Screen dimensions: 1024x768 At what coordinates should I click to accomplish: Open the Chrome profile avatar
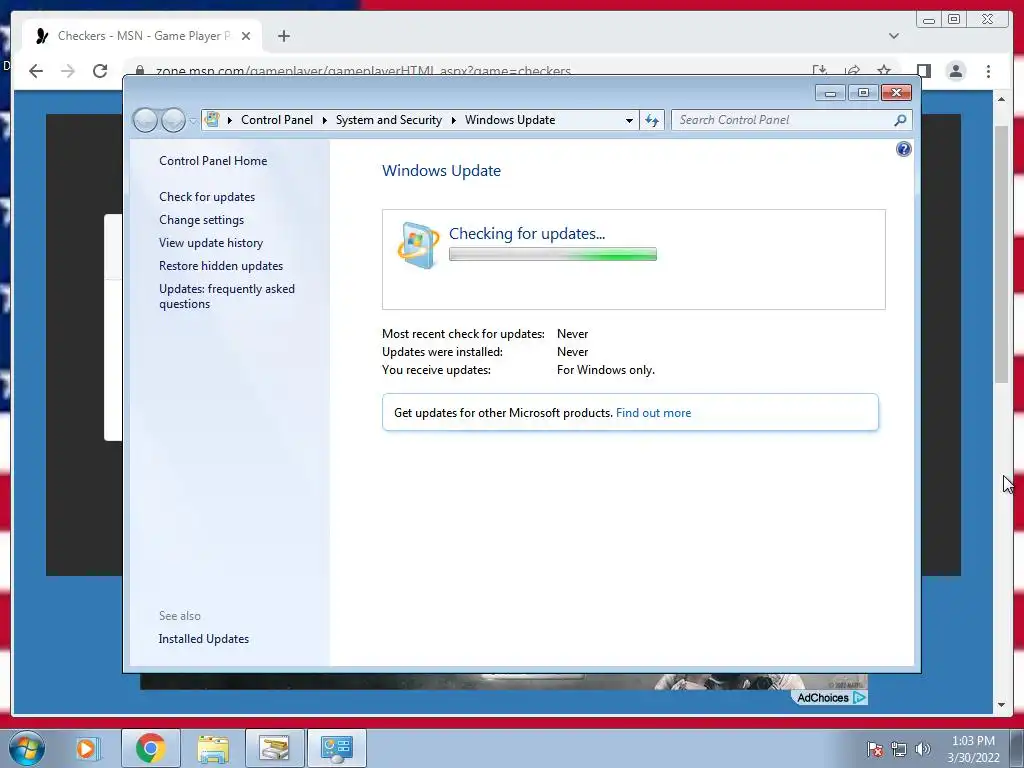(x=955, y=71)
